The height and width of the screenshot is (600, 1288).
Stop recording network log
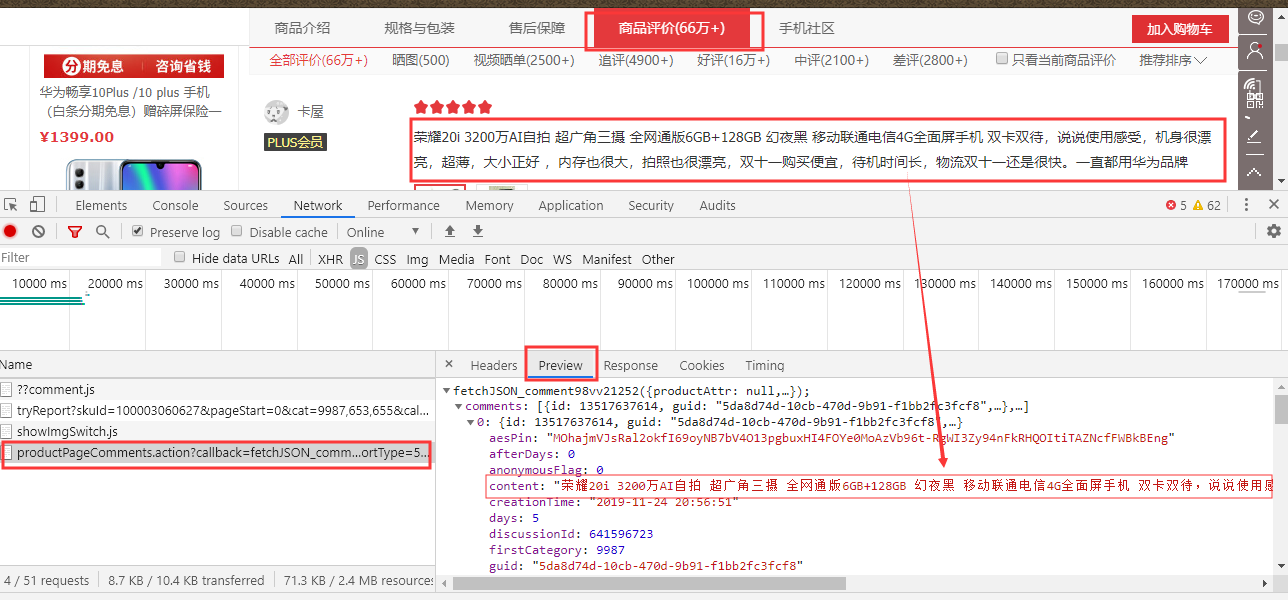pyautogui.click(x=10, y=231)
